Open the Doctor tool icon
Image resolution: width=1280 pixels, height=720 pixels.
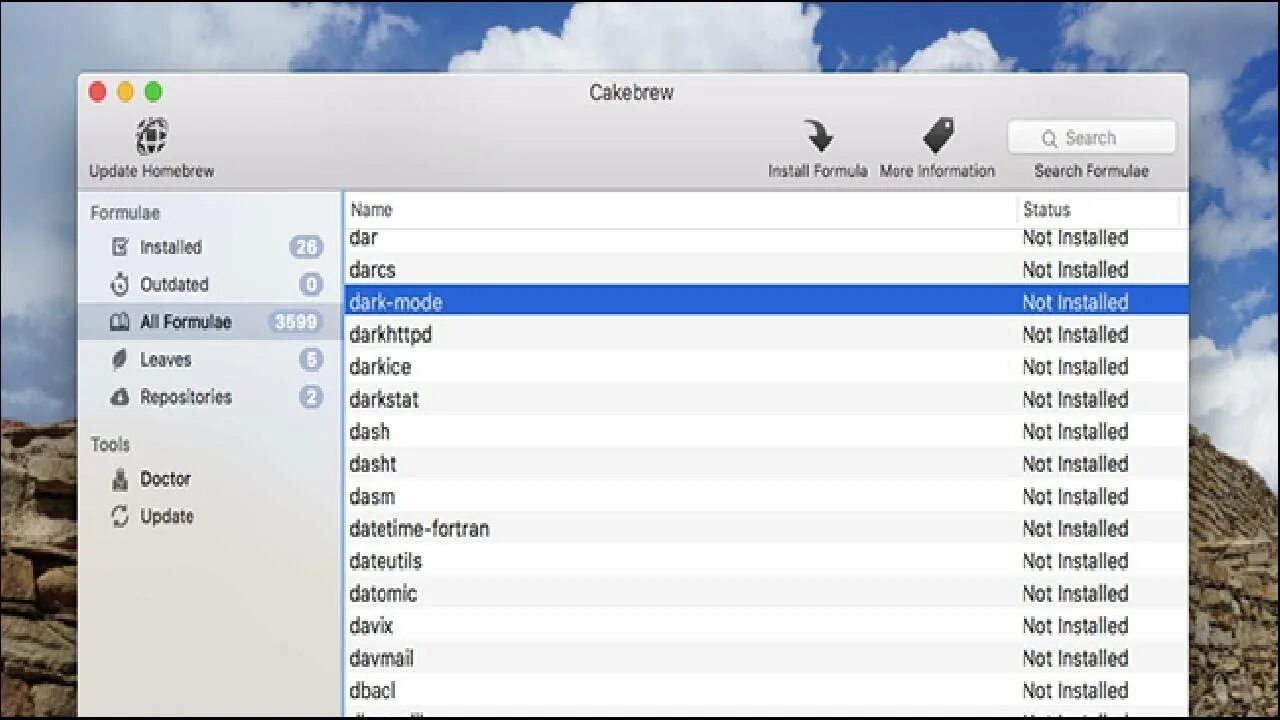point(120,479)
